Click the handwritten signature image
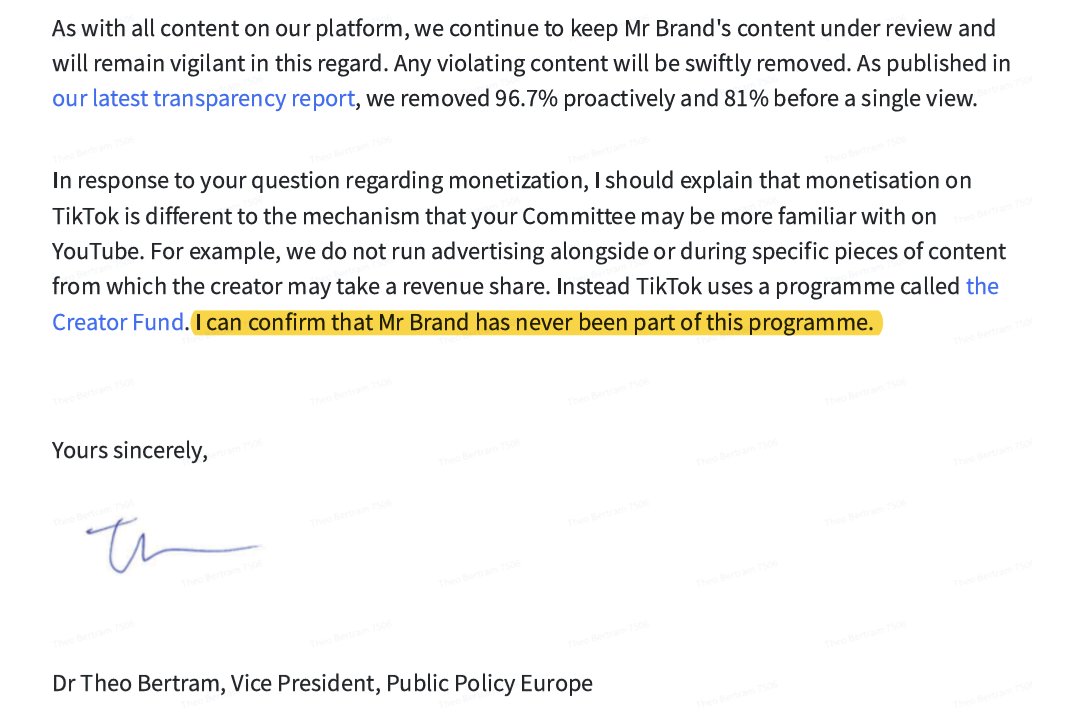This screenshot has width=1080, height=716. 170,547
